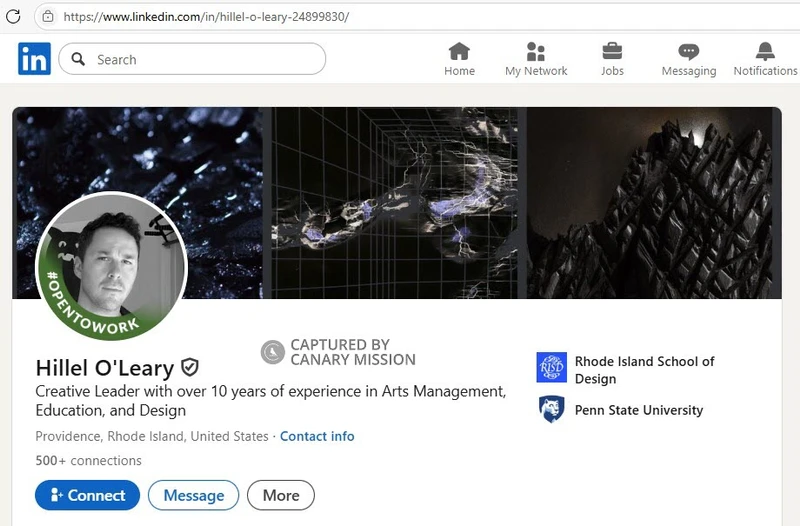View Notifications
Screen dimensions: 800x526
(x=765, y=59)
